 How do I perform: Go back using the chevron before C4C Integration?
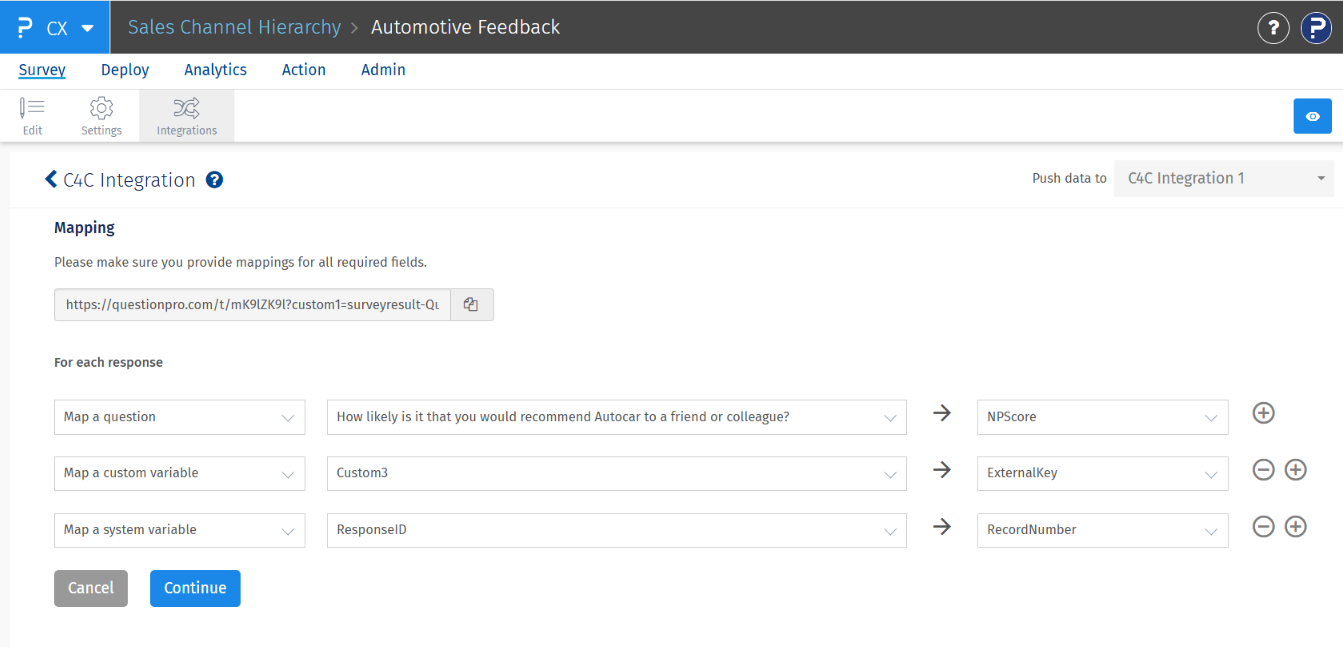tap(51, 180)
